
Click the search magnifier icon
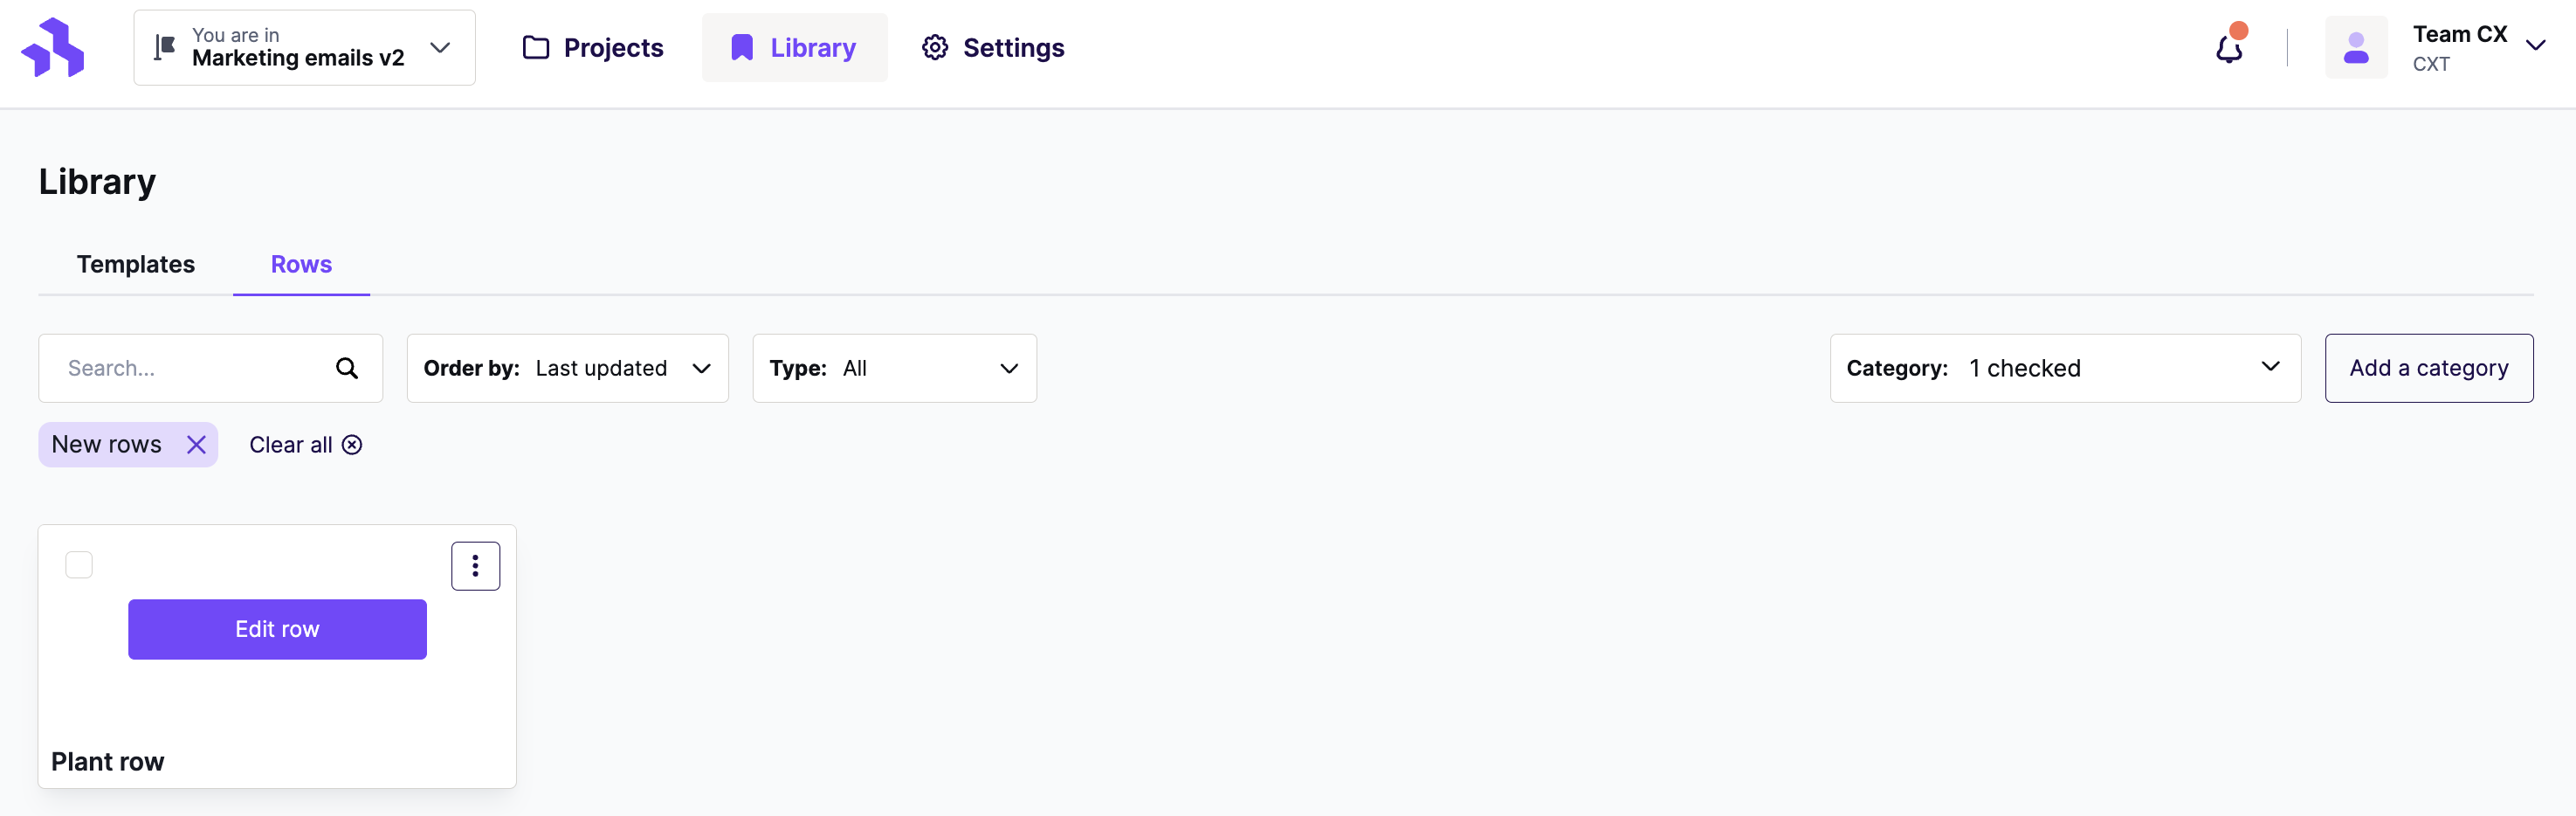click(x=347, y=368)
